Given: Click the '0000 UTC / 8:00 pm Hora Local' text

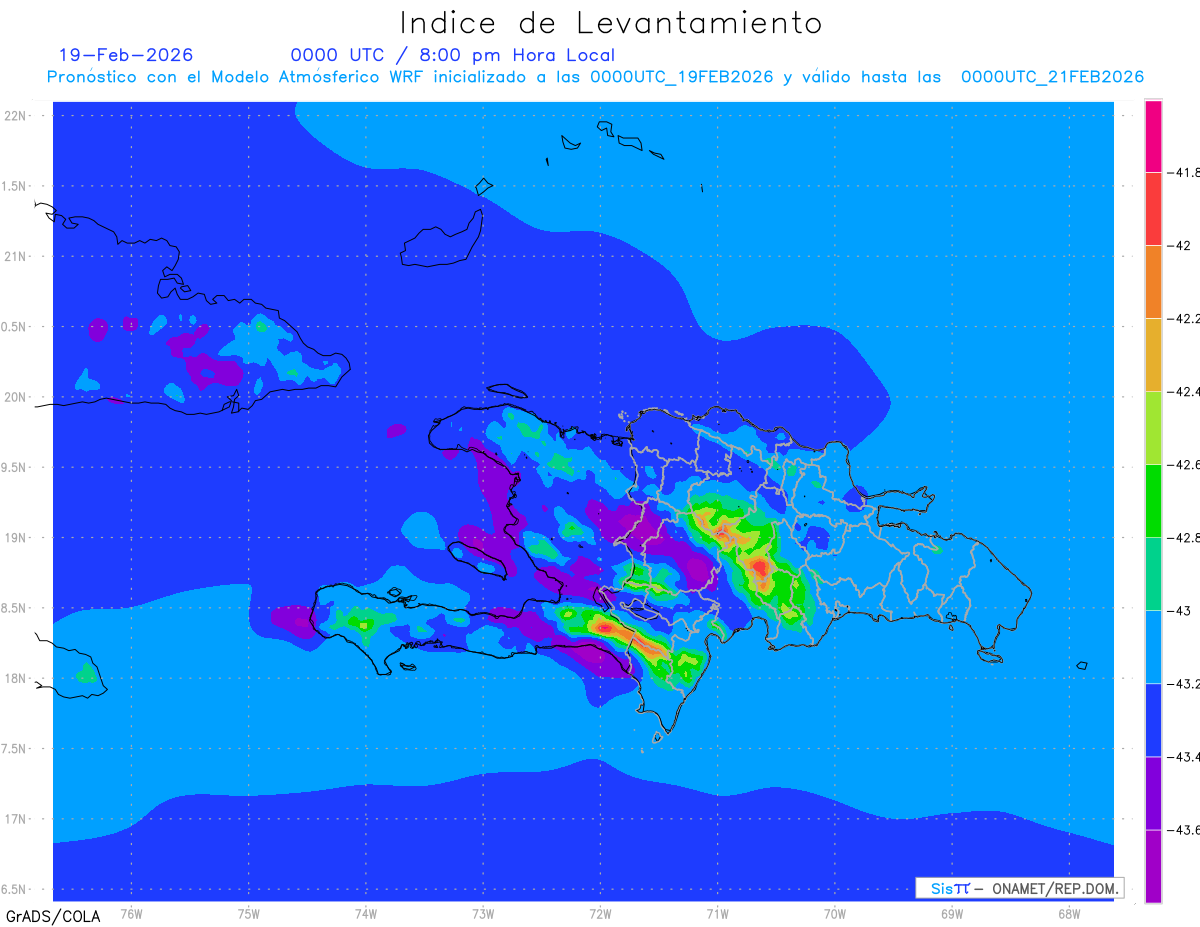Looking at the screenshot, I should point(453,55).
